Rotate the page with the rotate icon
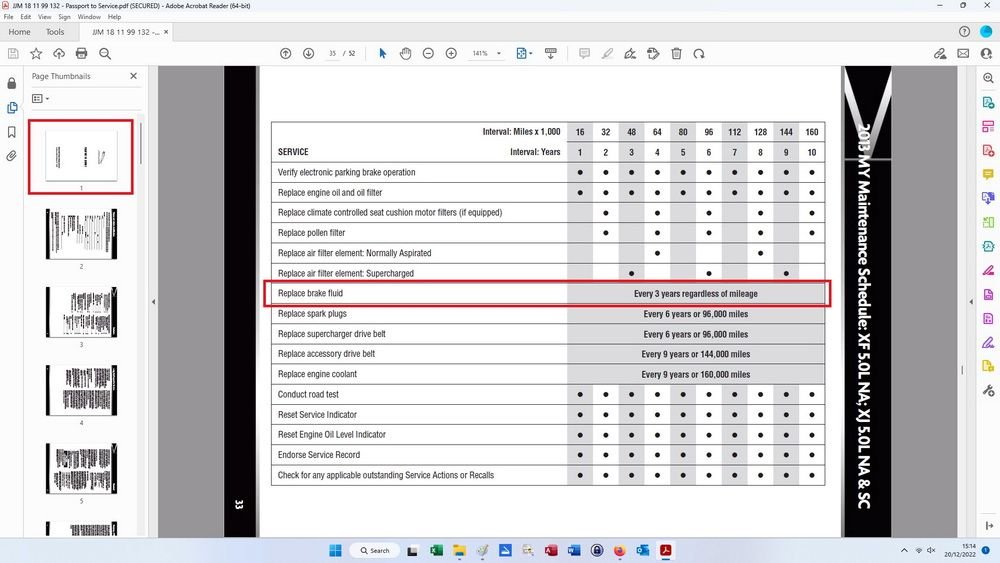 point(699,53)
